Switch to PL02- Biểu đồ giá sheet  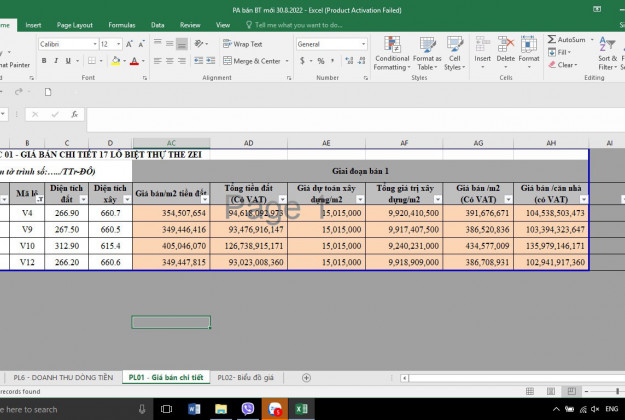pos(246,377)
